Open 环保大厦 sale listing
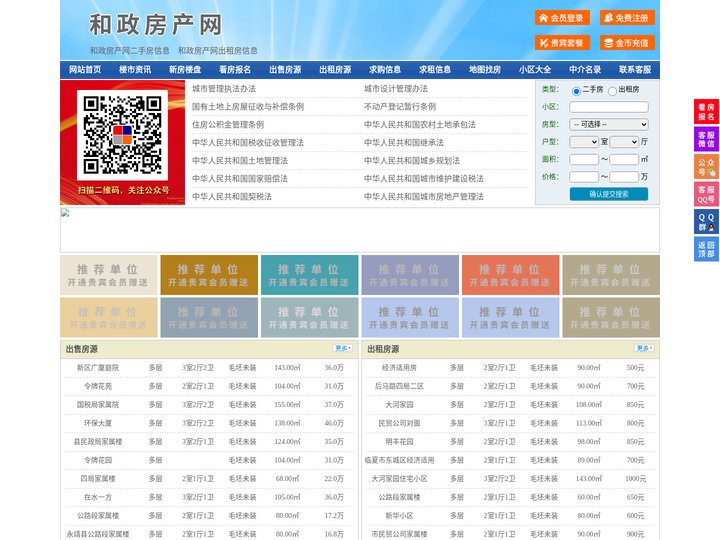Image resolution: width=720 pixels, height=540 pixels. click(98, 423)
